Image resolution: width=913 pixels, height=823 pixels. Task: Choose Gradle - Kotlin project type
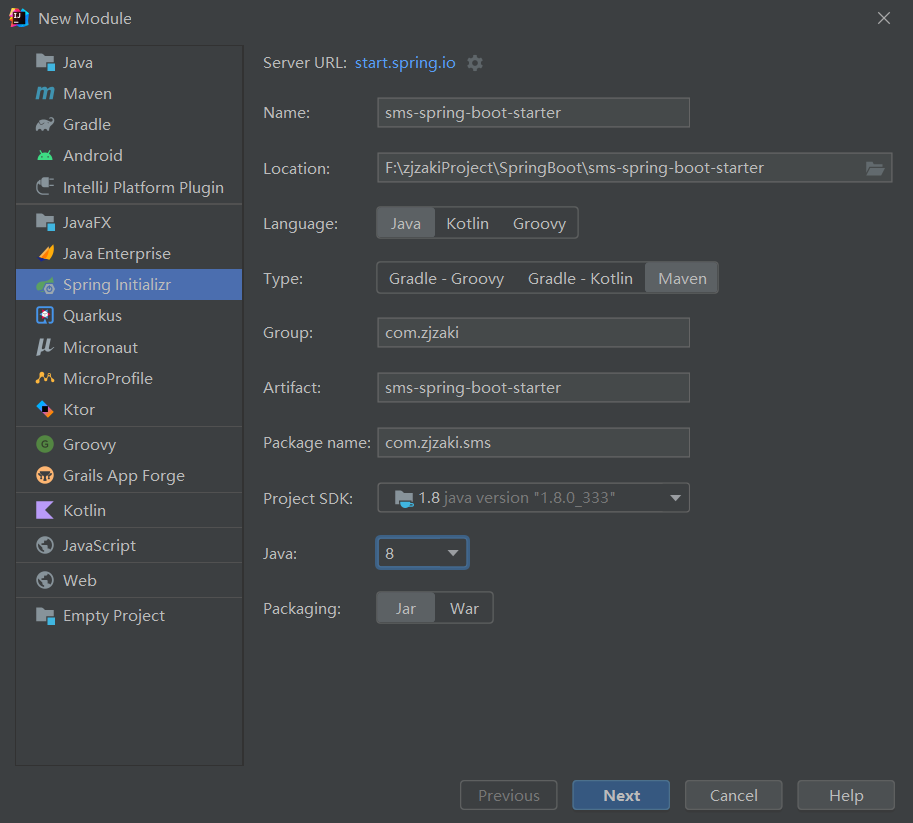(x=581, y=278)
